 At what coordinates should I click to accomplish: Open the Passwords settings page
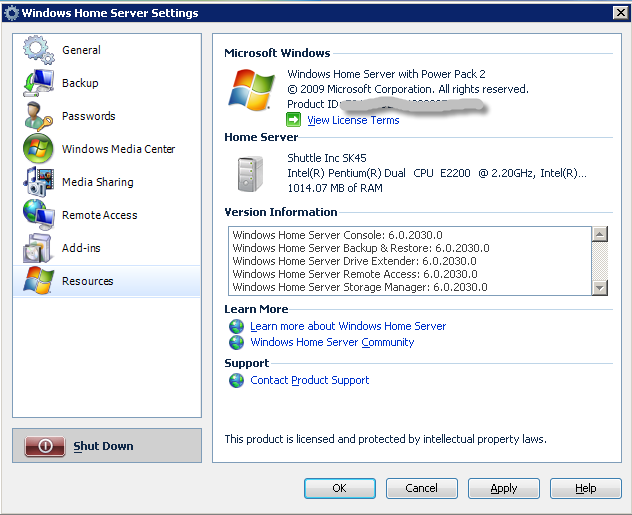point(107,116)
